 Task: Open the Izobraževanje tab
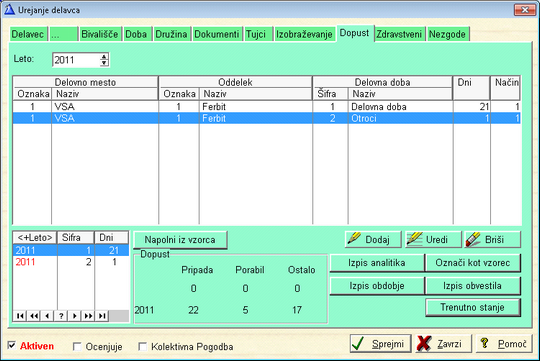[304, 34]
